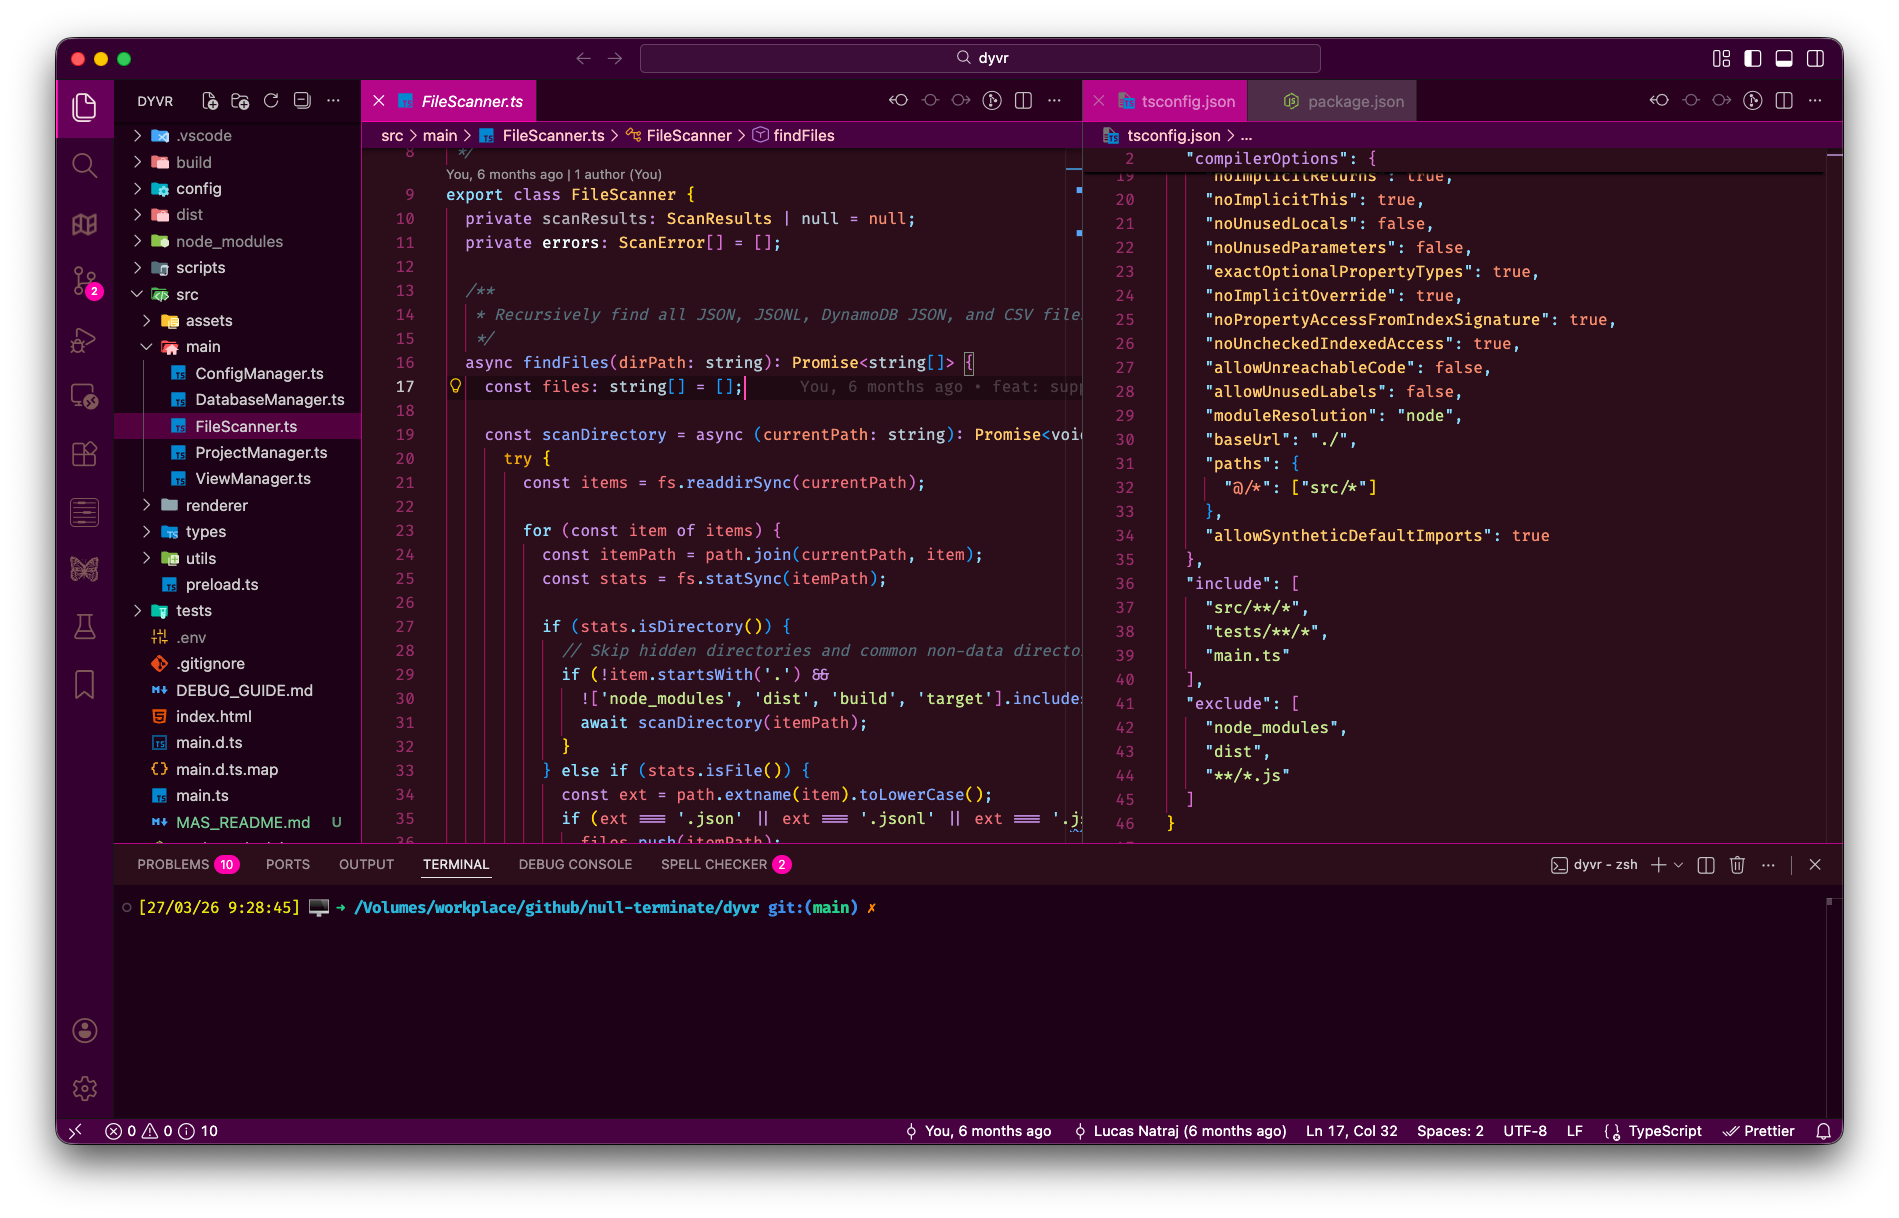Toggle secondary side bar layout button
Viewport: 1899px width, 1218px height.
tap(1816, 58)
